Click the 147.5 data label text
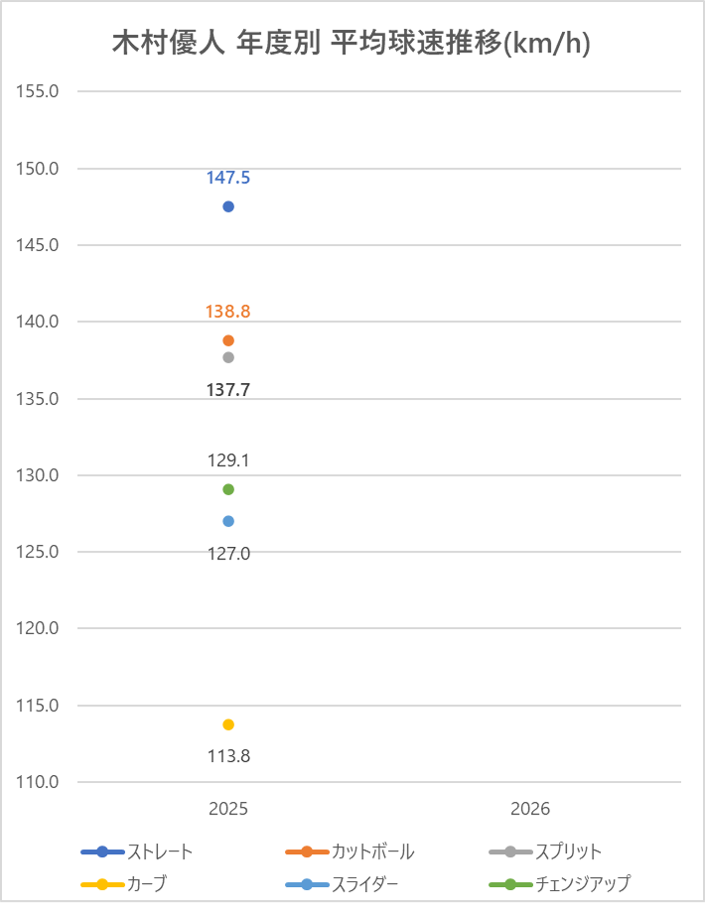This screenshot has width=705, height=903. click(x=228, y=178)
